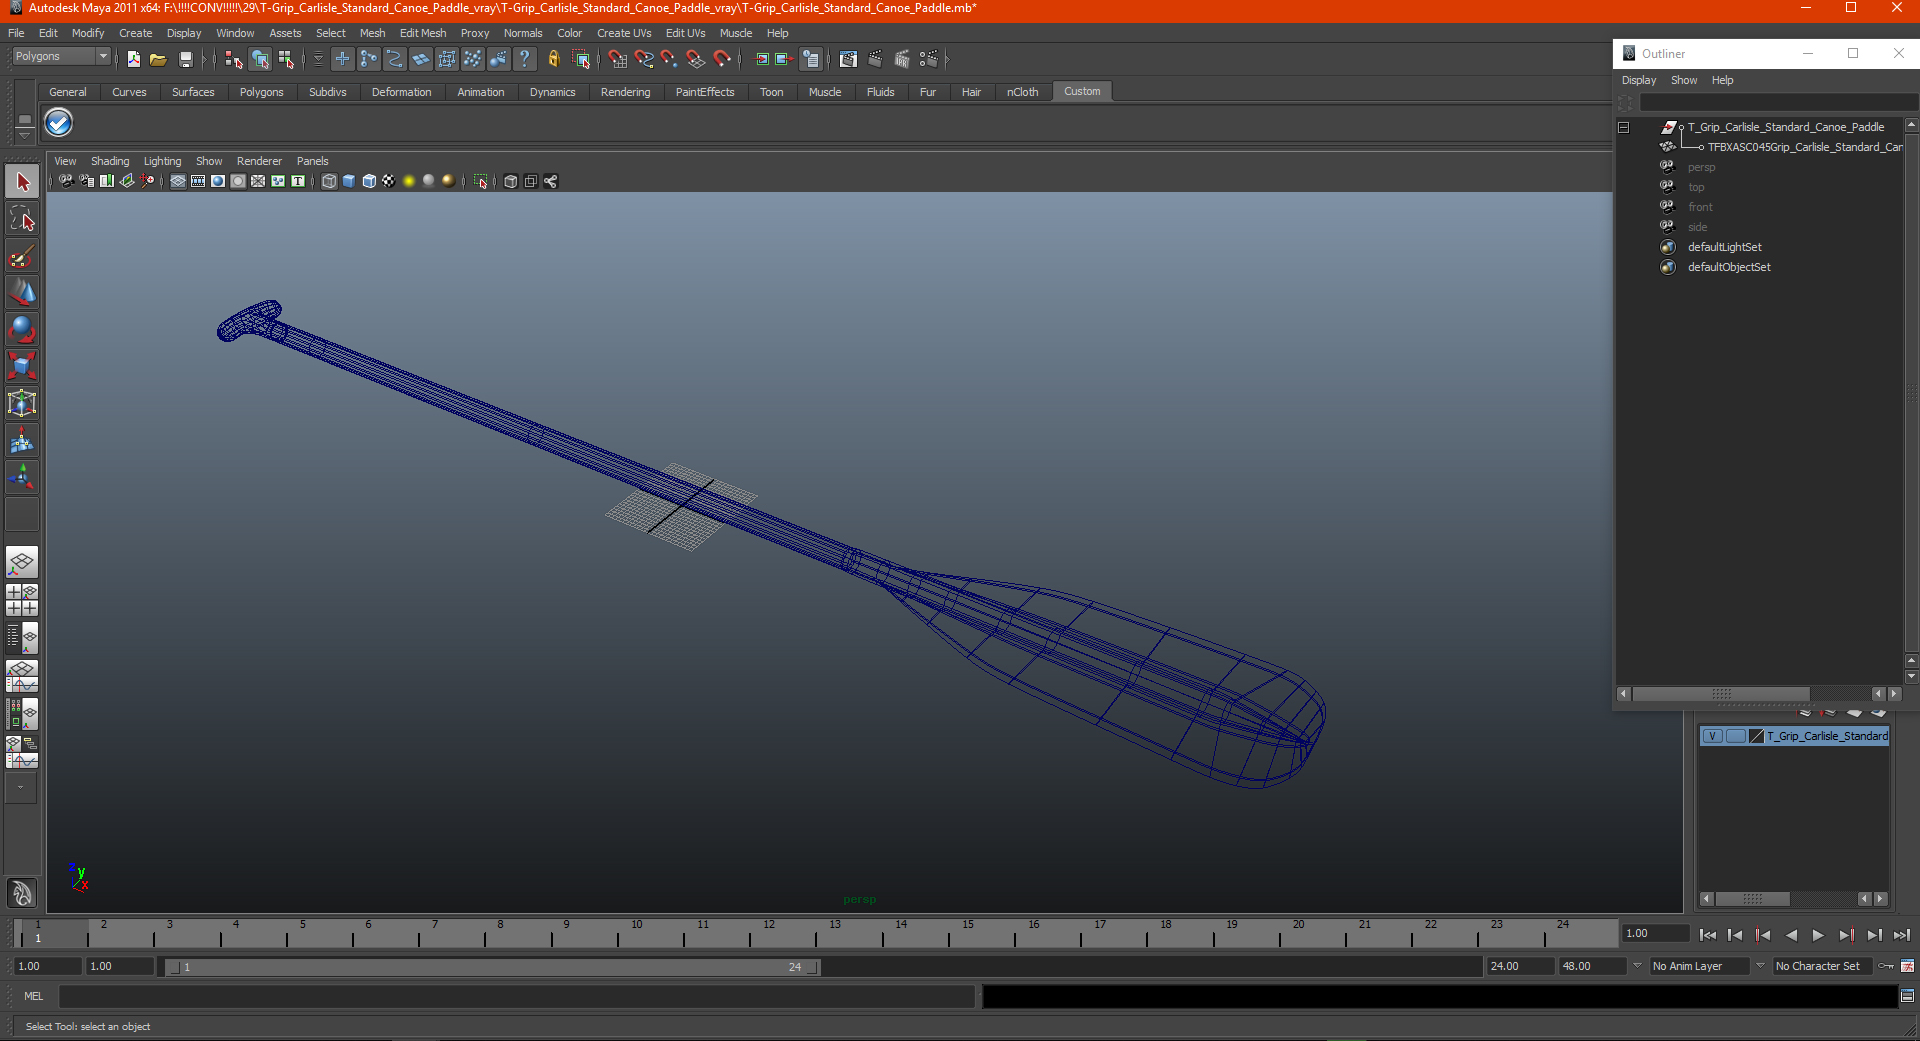The width and height of the screenshot is (1920, 1041).
Task: Choose the Persp/Graph Editor layout icon
Action: [x=22, y=676]
